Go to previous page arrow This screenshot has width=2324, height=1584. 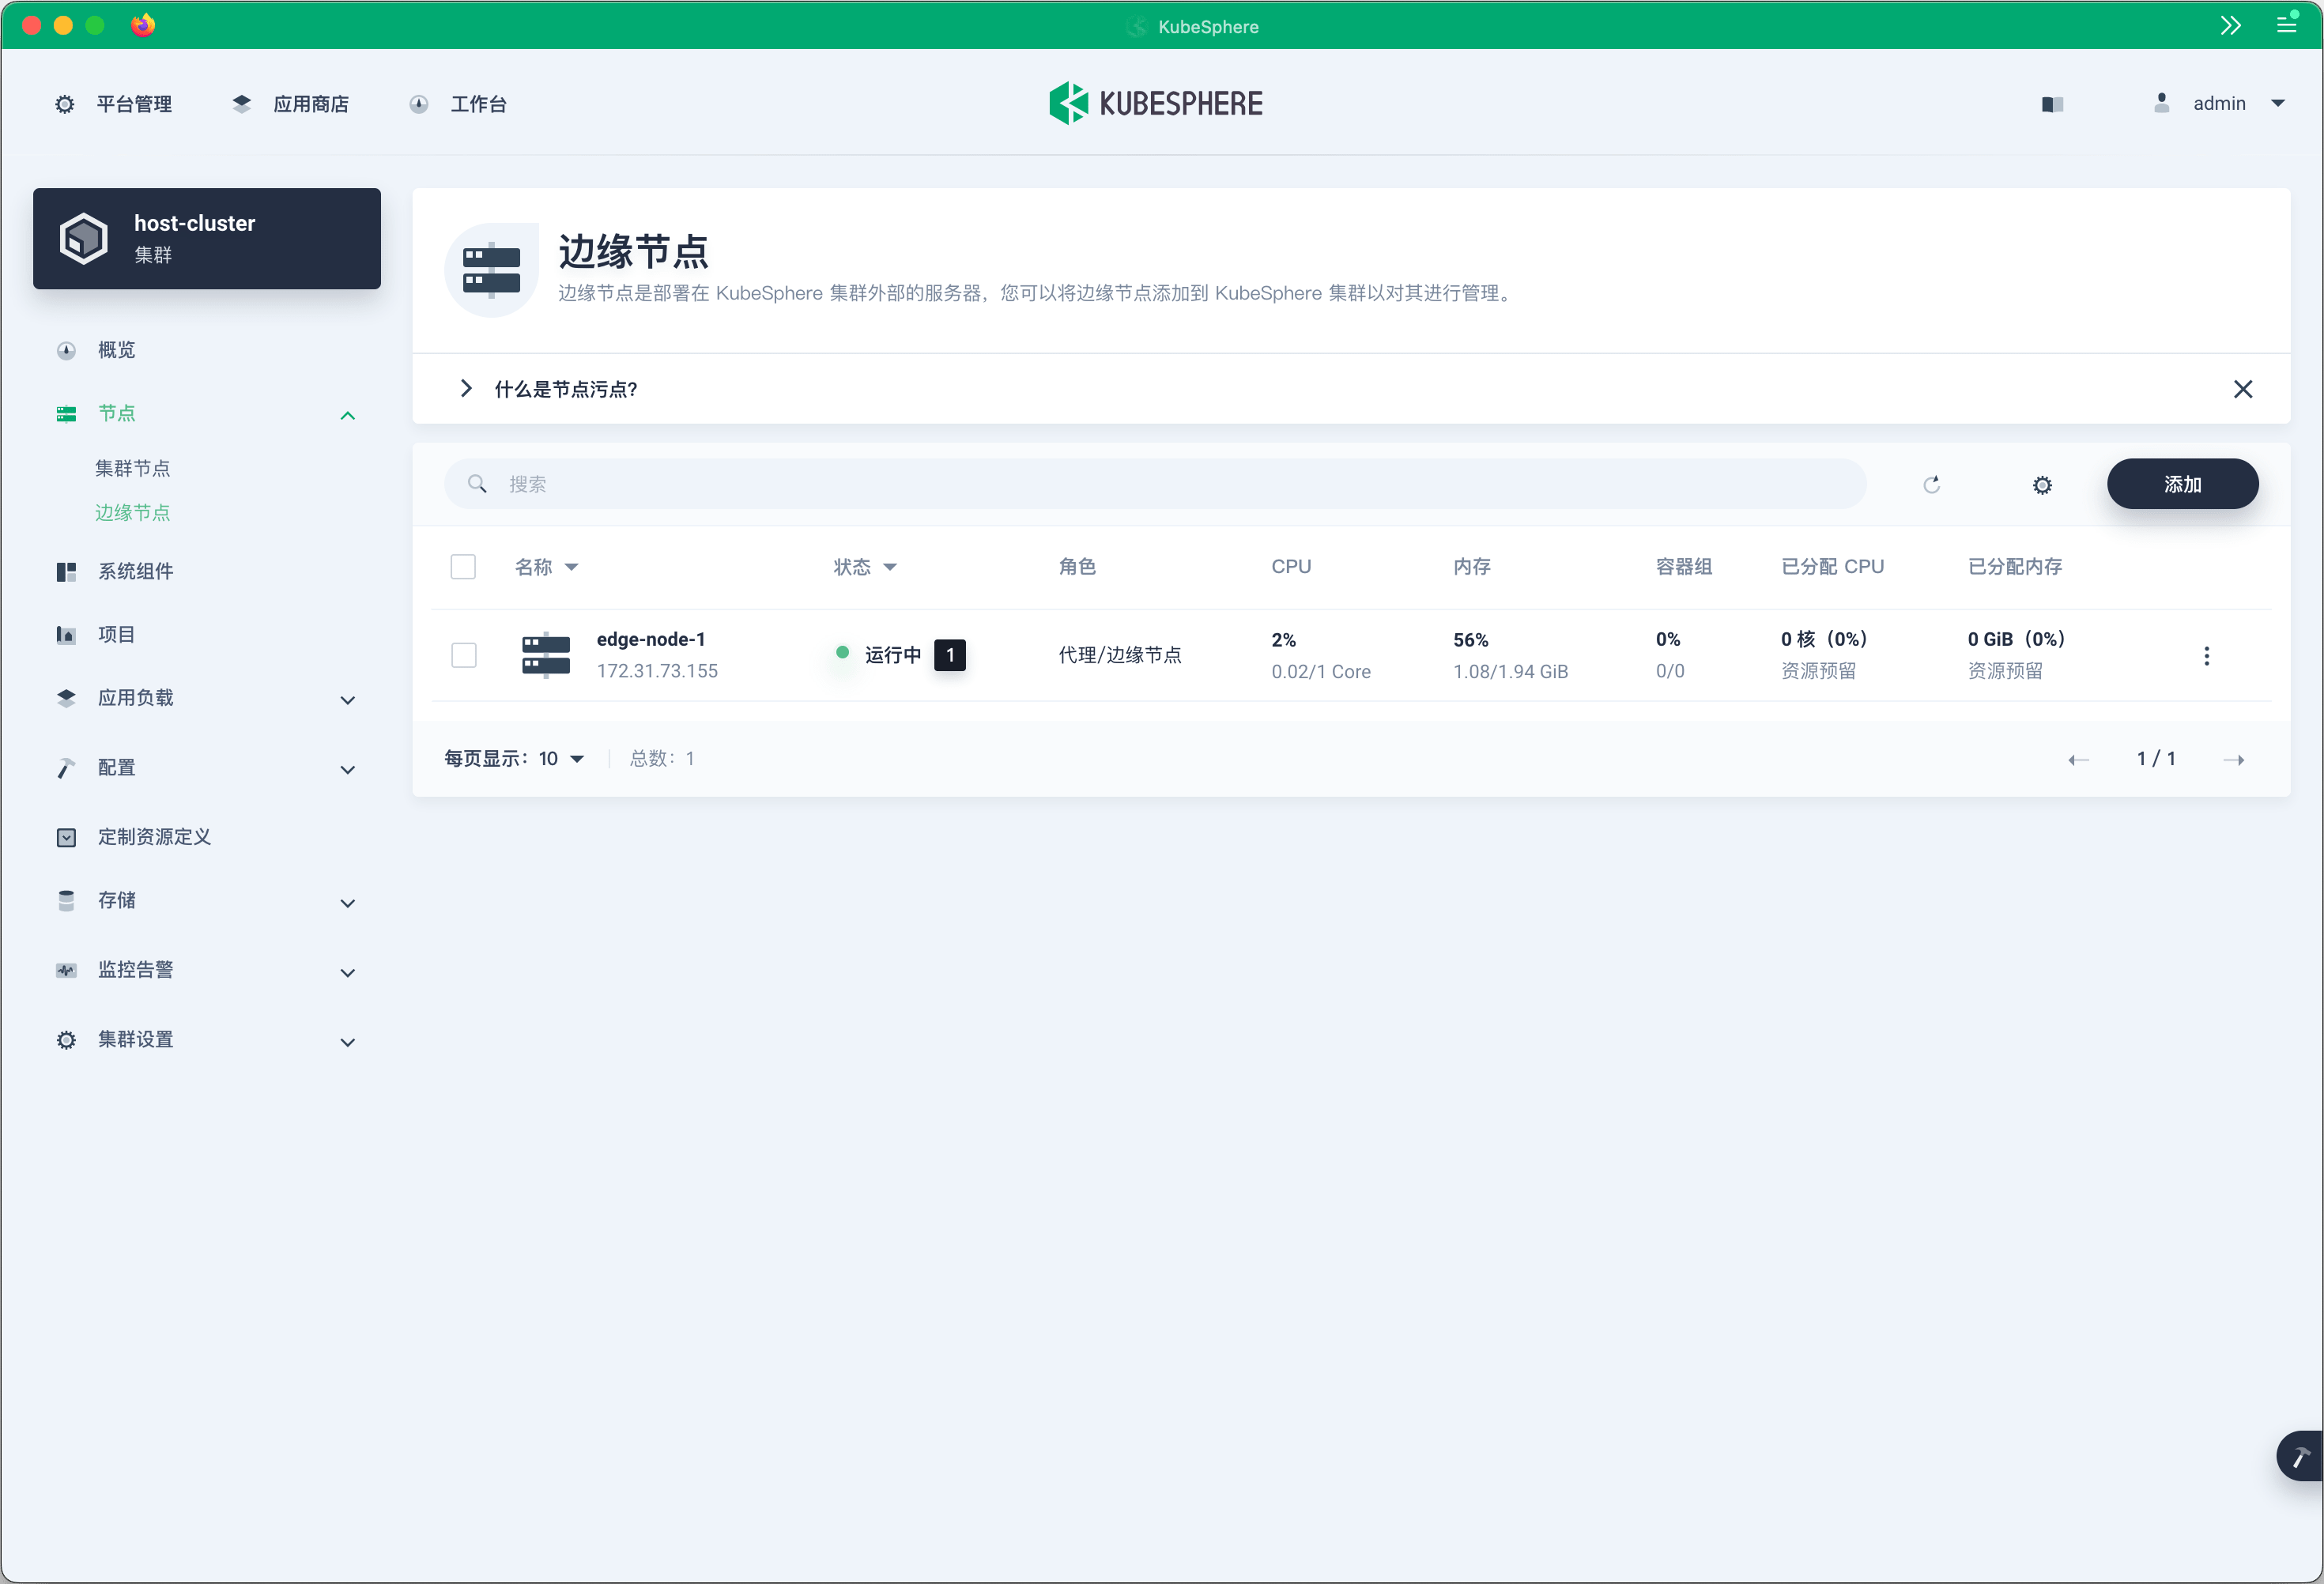click(x=2078, y=760)
